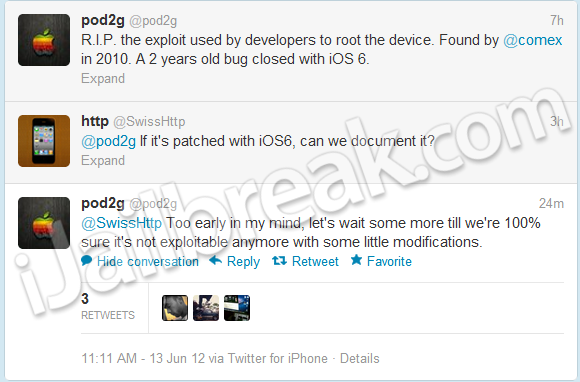Expand the SwissHttp tweet
The width and height of the screenshot is (580, 382).
click(103, 160)
